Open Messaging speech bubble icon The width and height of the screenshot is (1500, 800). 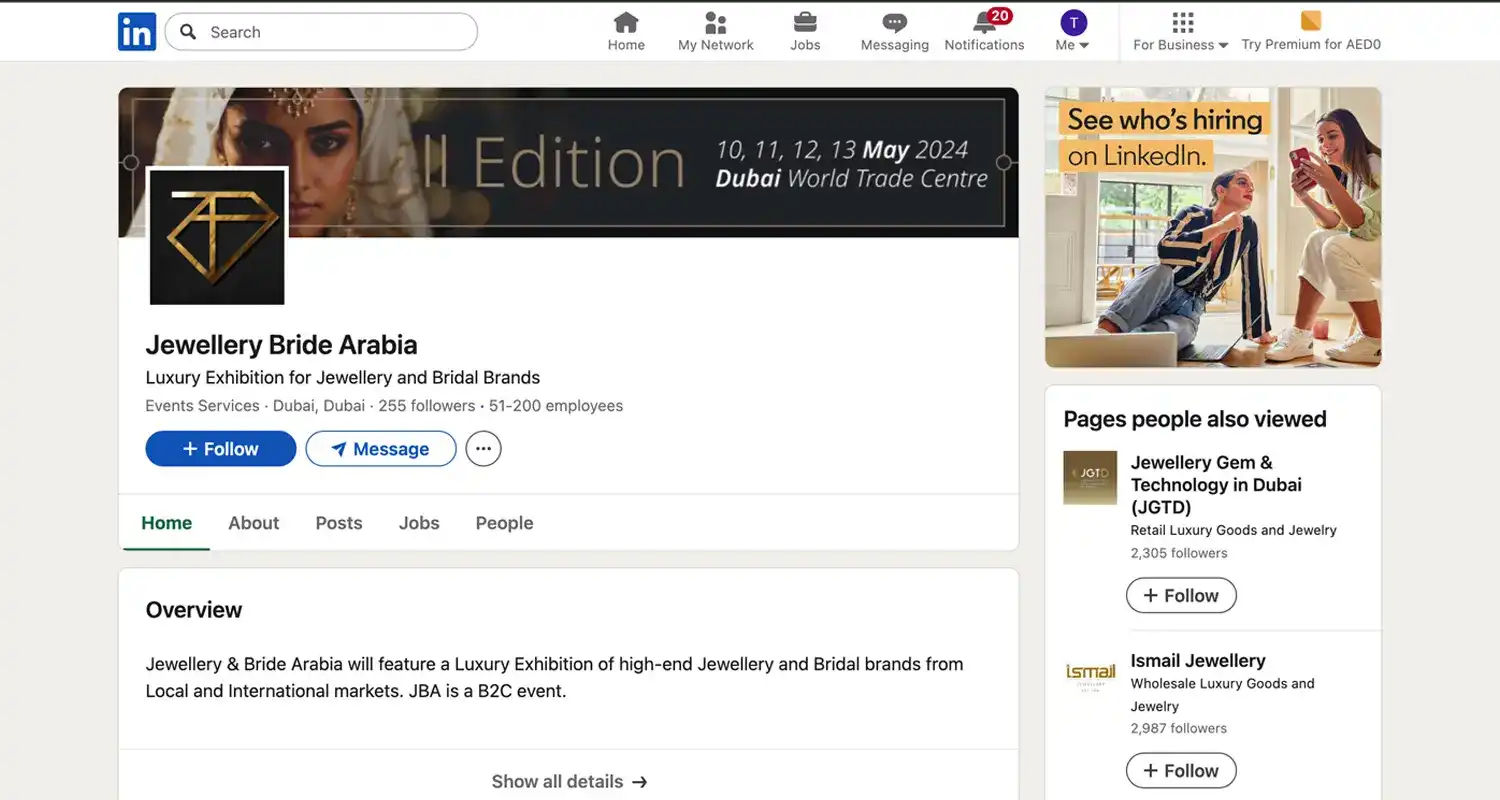click(x=893, y=23)
